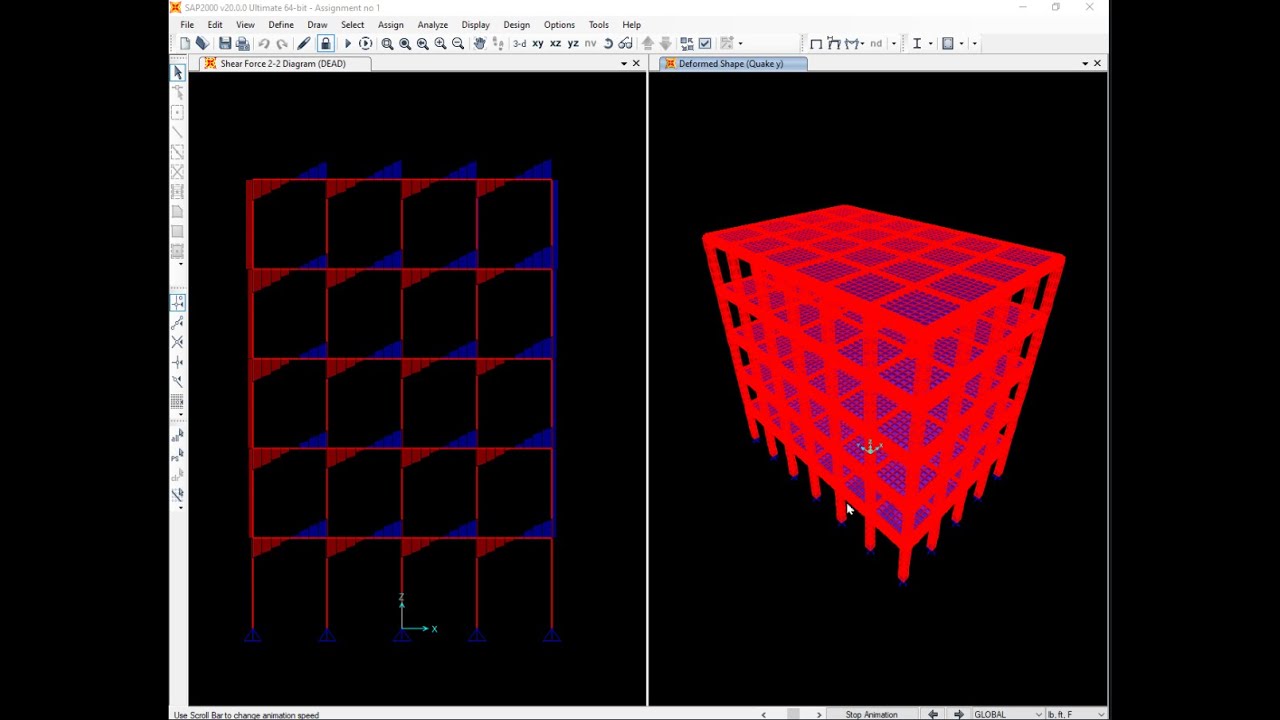Click the Redo arrow icon

[282, 43]
